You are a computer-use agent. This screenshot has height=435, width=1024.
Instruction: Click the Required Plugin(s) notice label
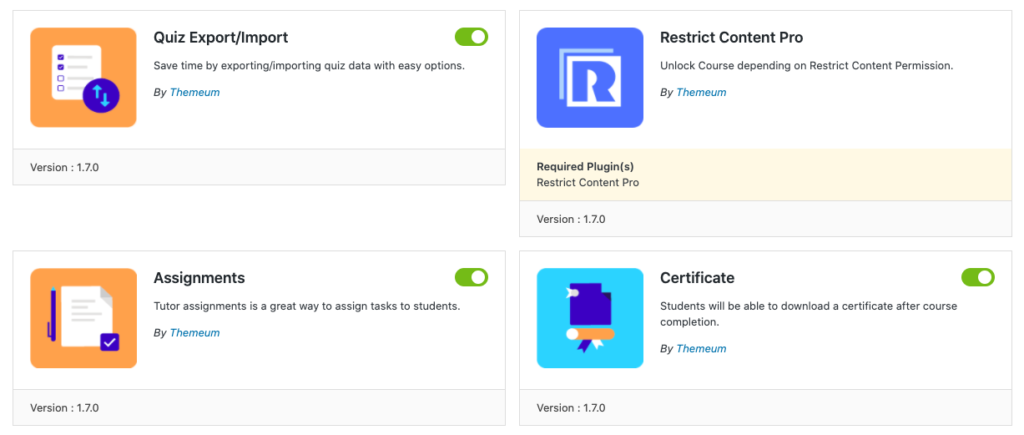tap(585, 167)
